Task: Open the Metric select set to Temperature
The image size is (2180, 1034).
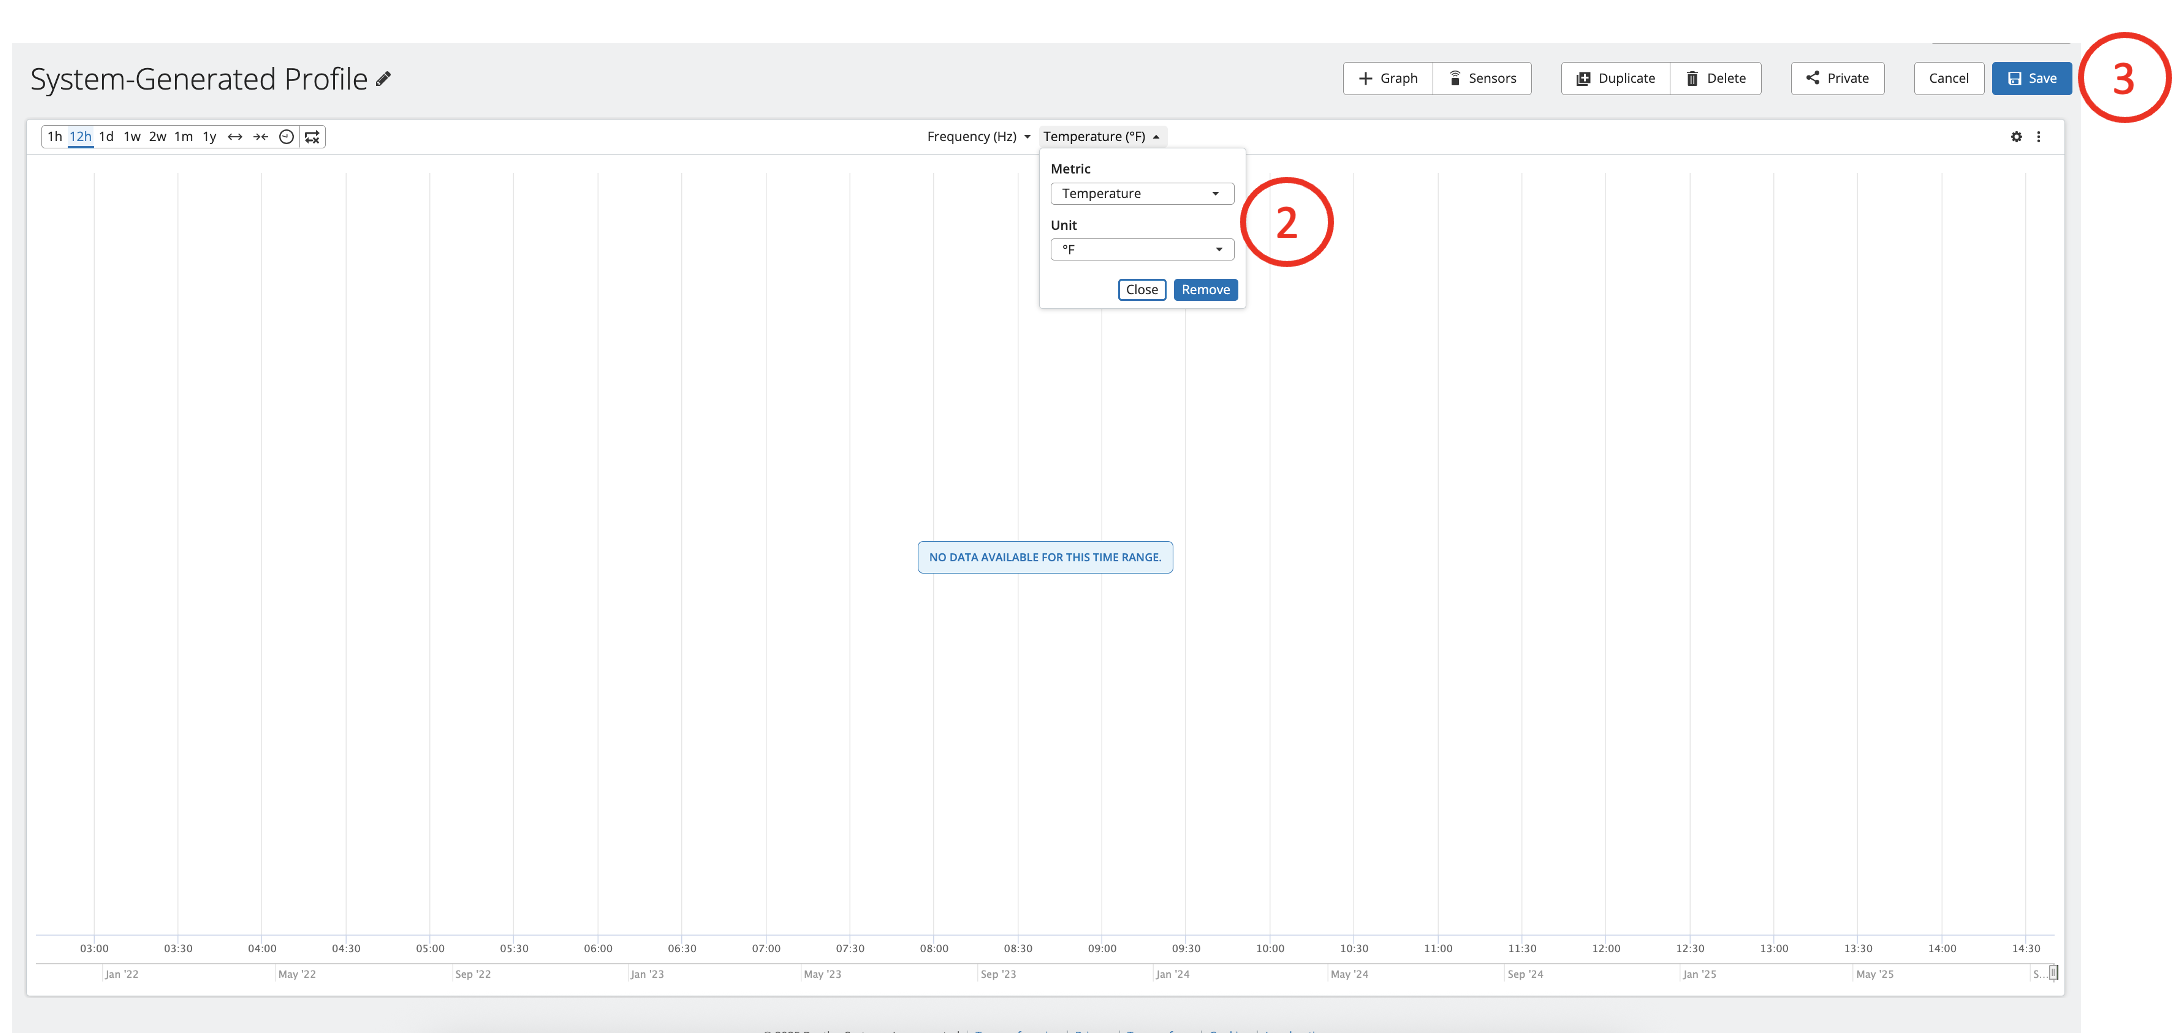Action: pos(1142,194)
